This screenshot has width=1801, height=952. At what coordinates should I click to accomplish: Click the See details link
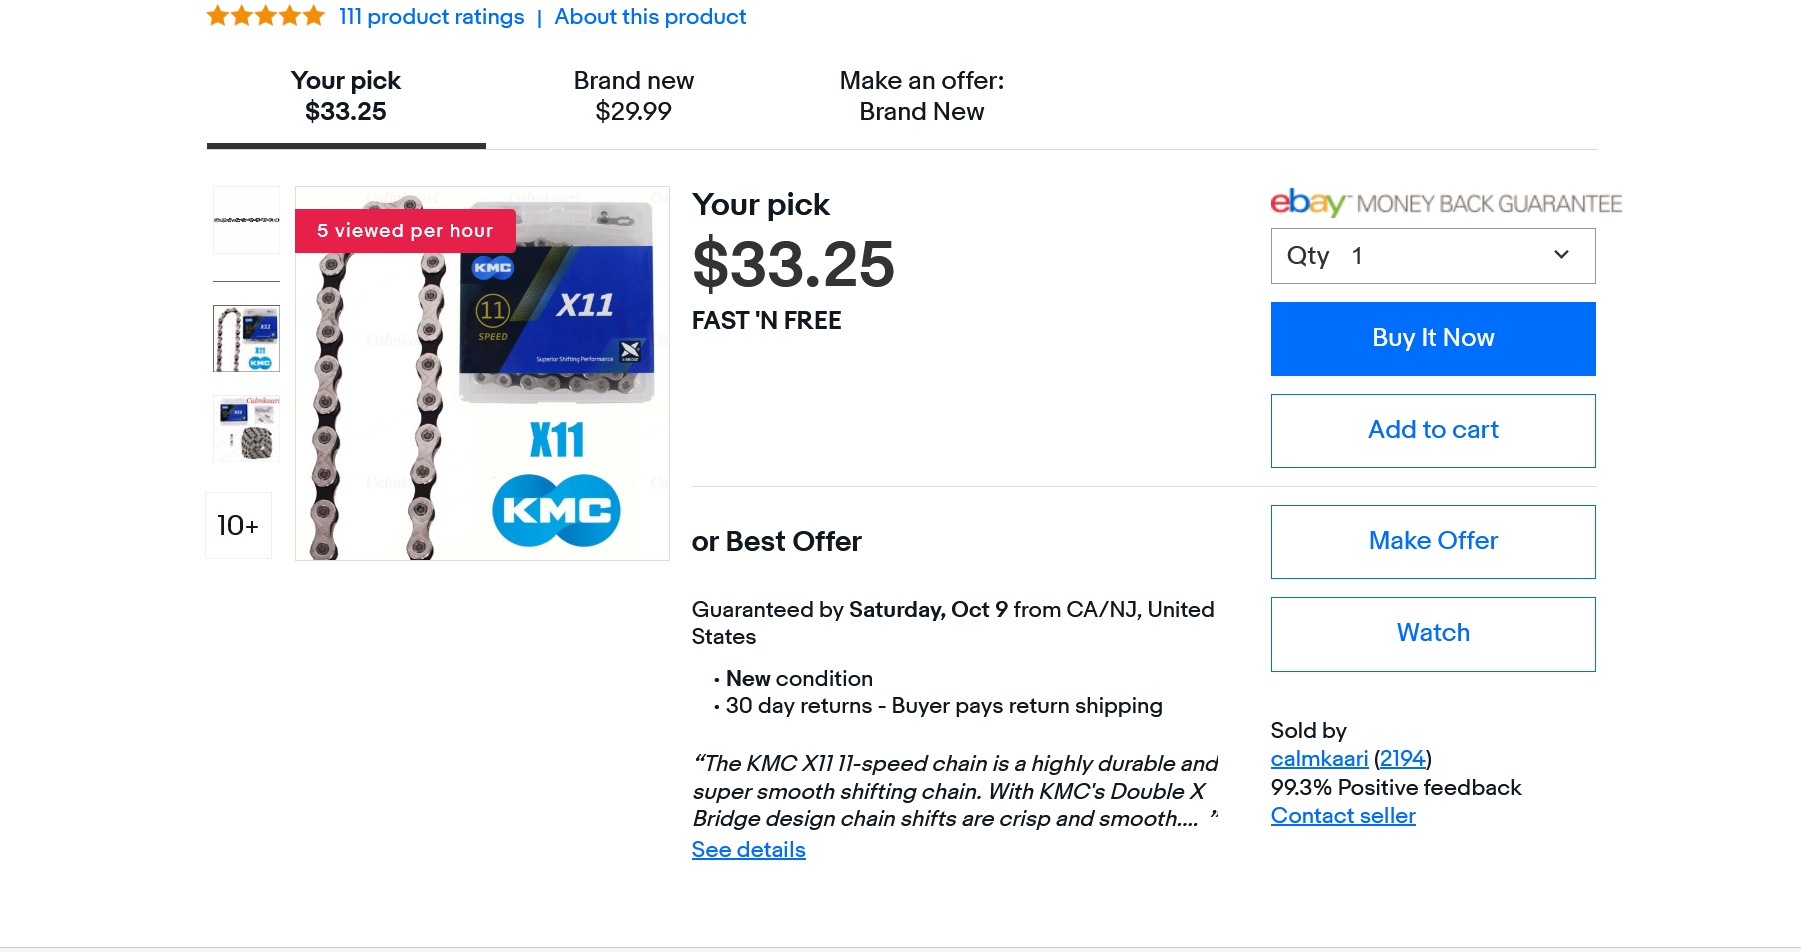point(748,850)
